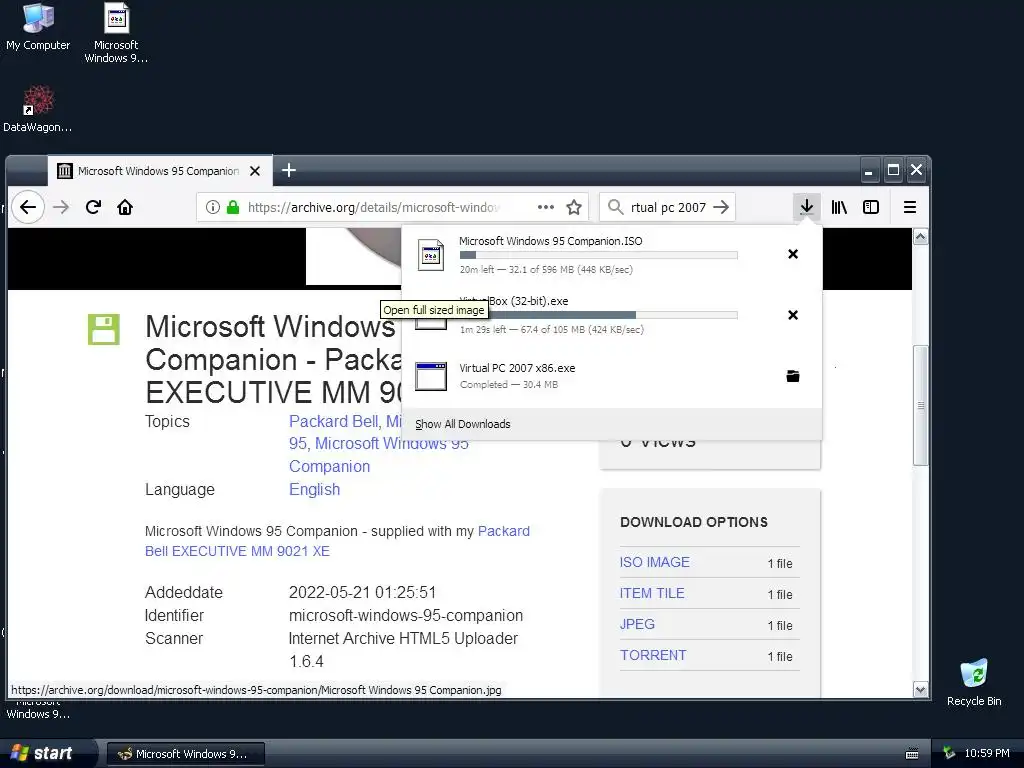Open the browser home page
The height and width of the screenshot is (768, 1024).
[125, 207]
